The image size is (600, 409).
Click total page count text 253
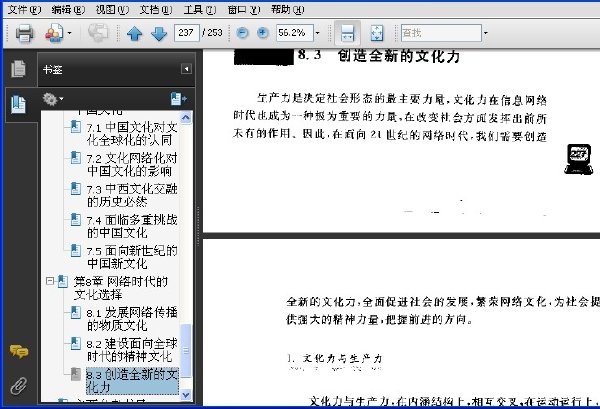(215, 33)
